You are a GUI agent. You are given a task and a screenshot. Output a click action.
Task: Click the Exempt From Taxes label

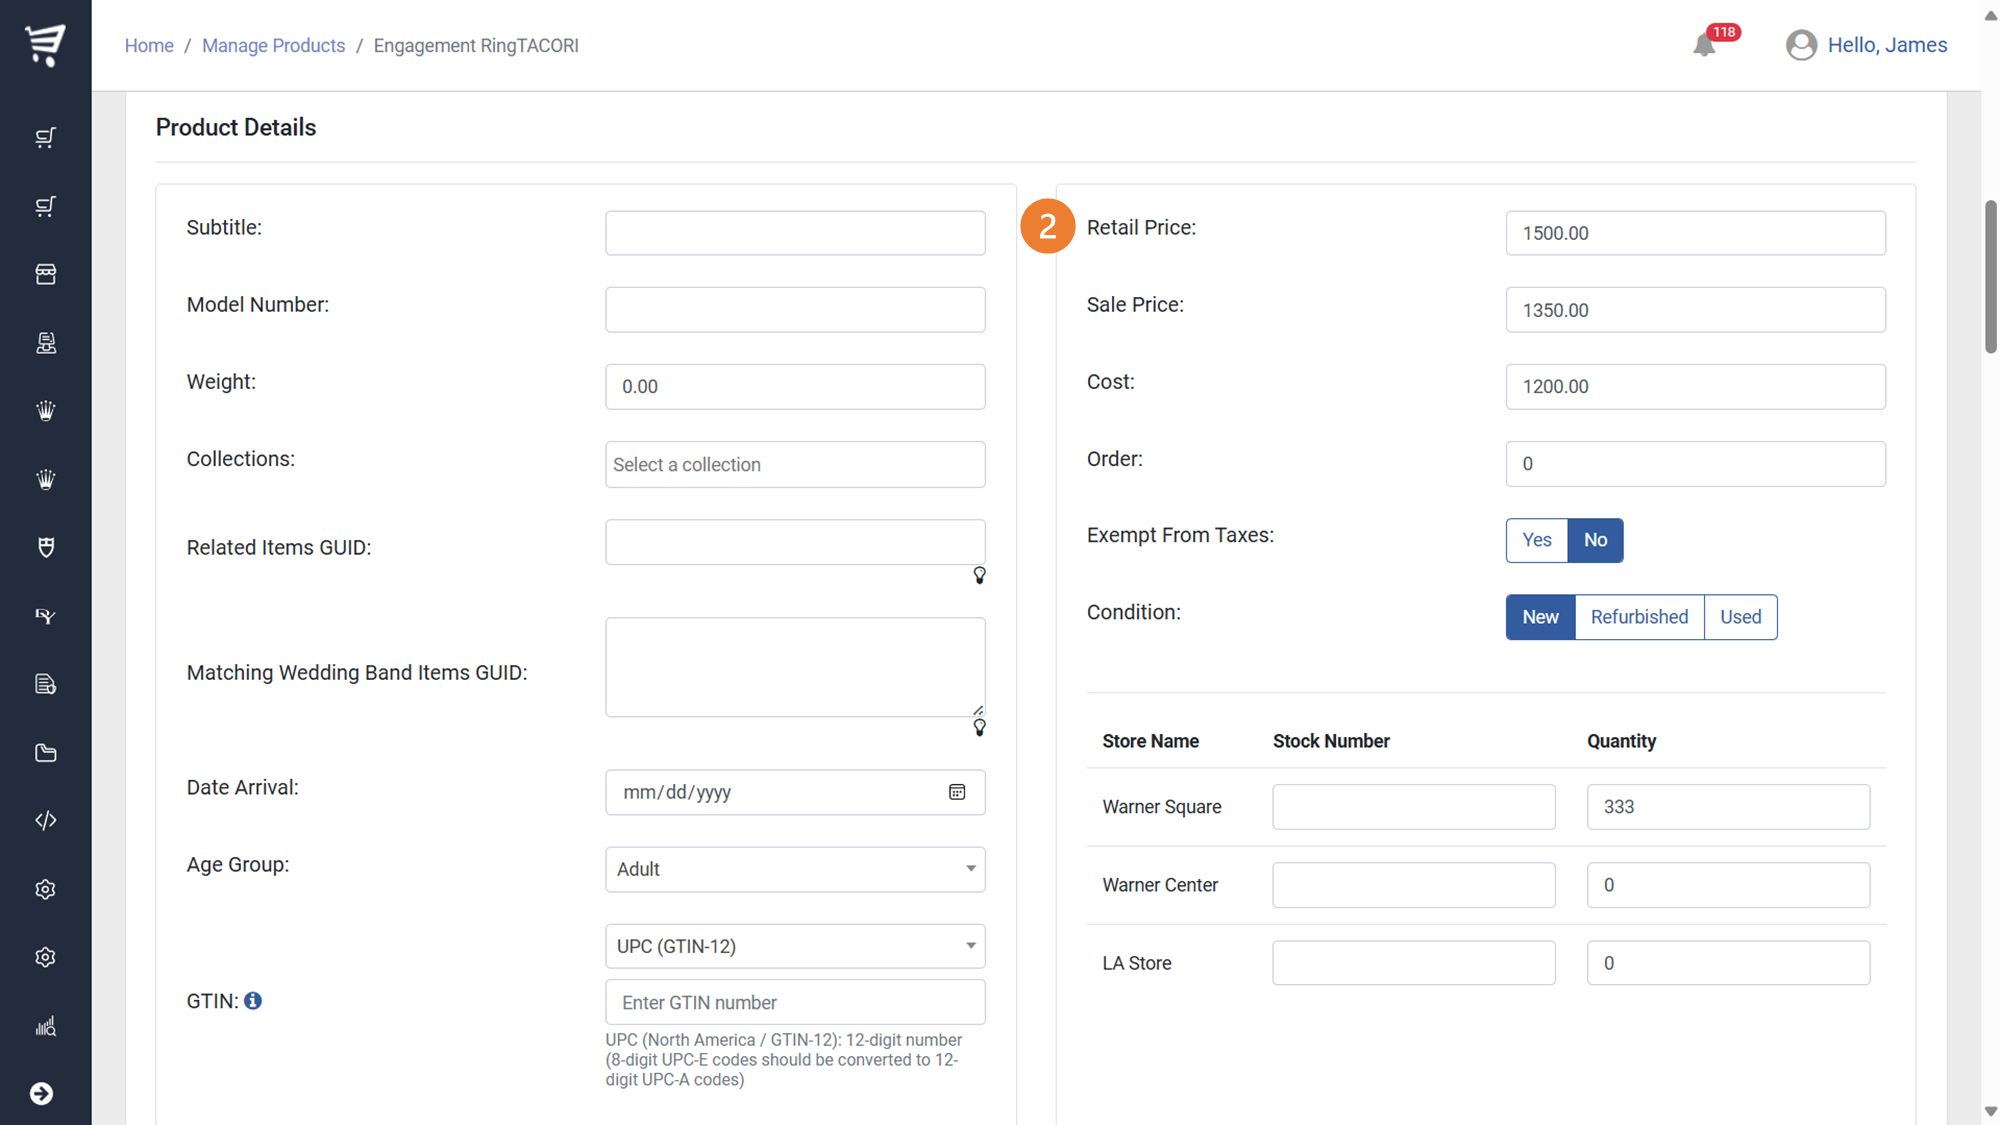1180,535
